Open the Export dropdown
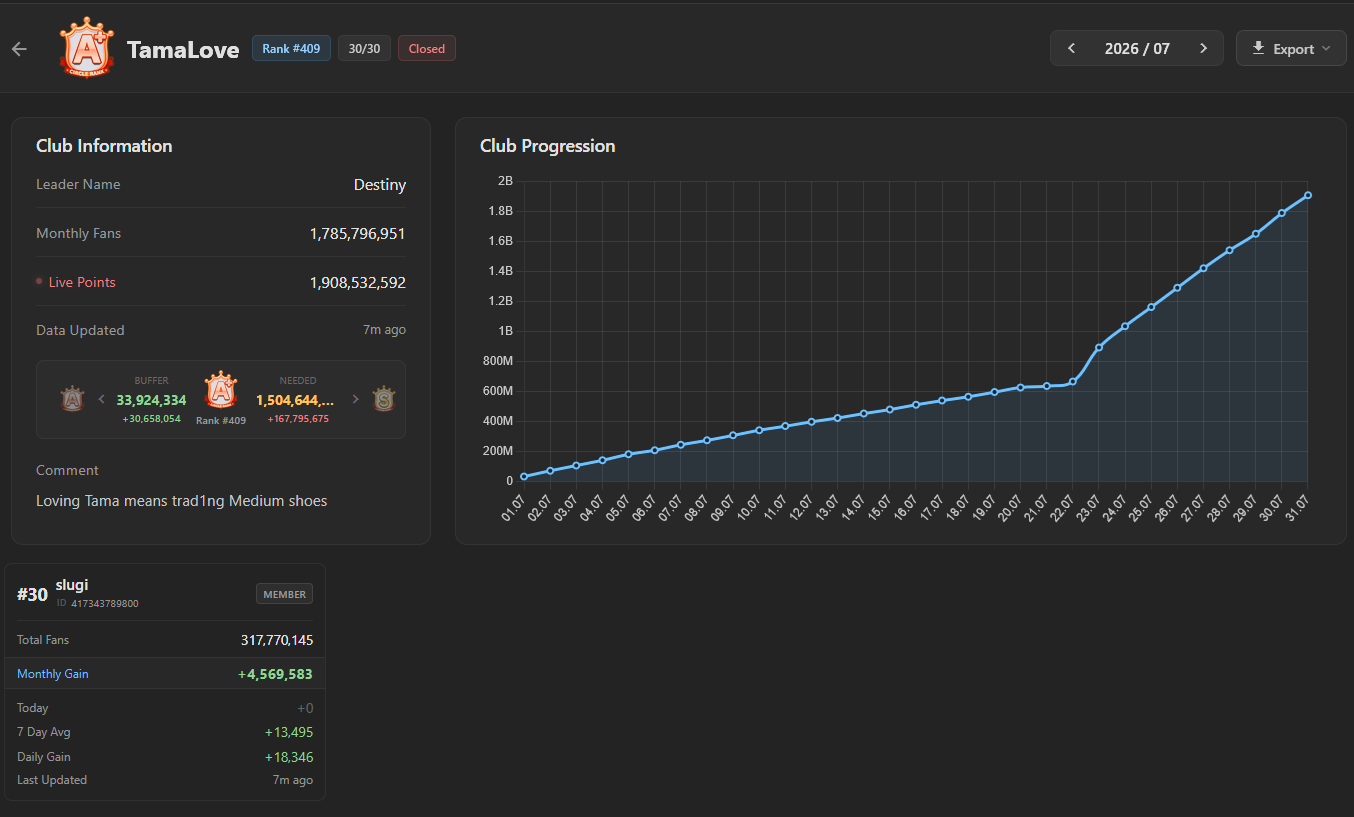This screenshot has width=1354, height=817. click(1291, 48)
